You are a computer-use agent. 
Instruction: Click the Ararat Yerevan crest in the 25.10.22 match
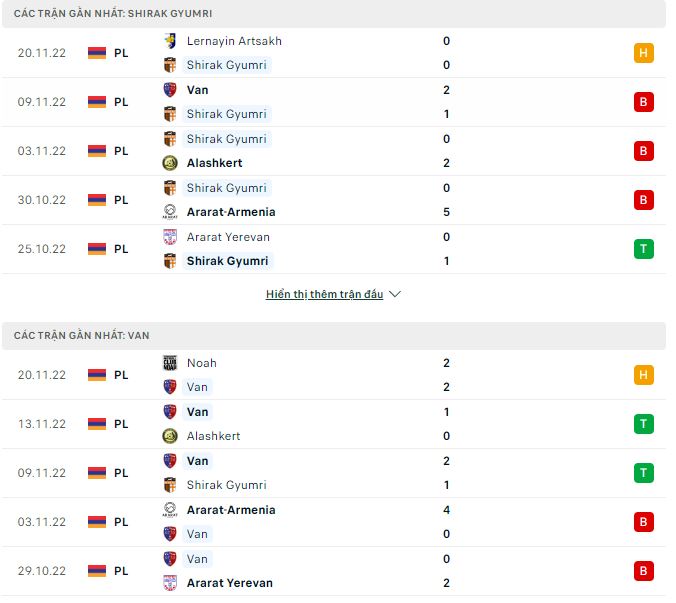coord(170,237)
